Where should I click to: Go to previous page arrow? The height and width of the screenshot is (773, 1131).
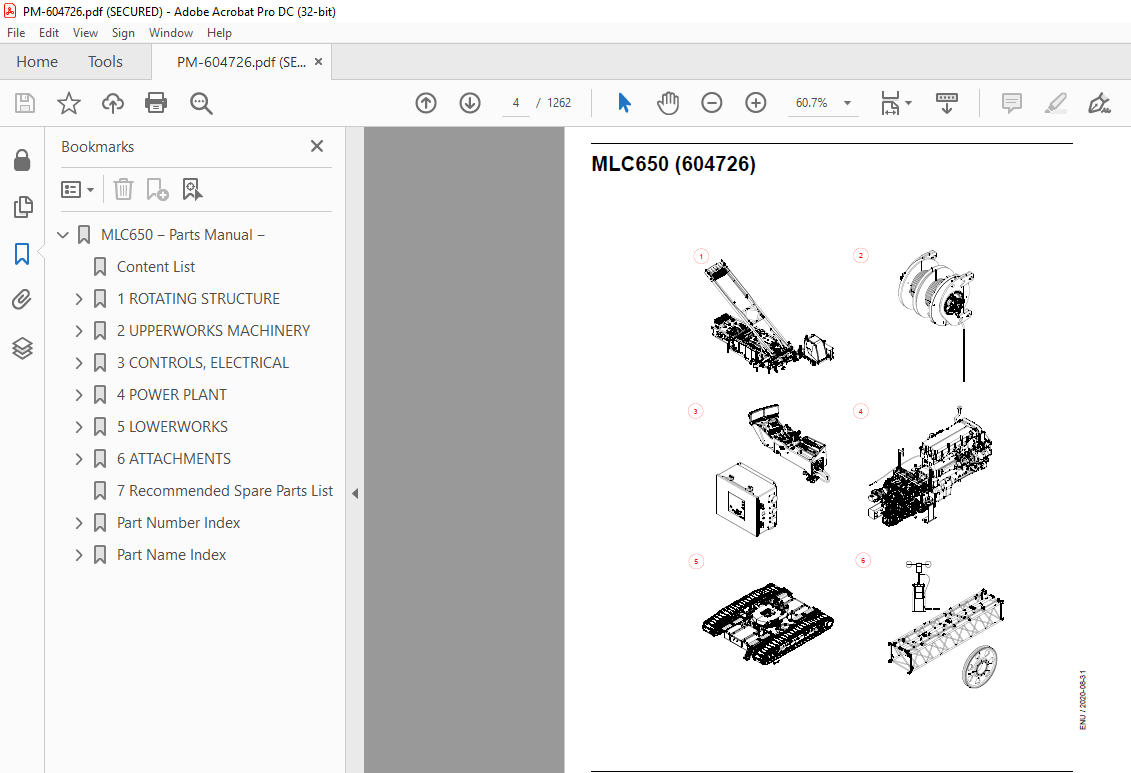point(426,103)
